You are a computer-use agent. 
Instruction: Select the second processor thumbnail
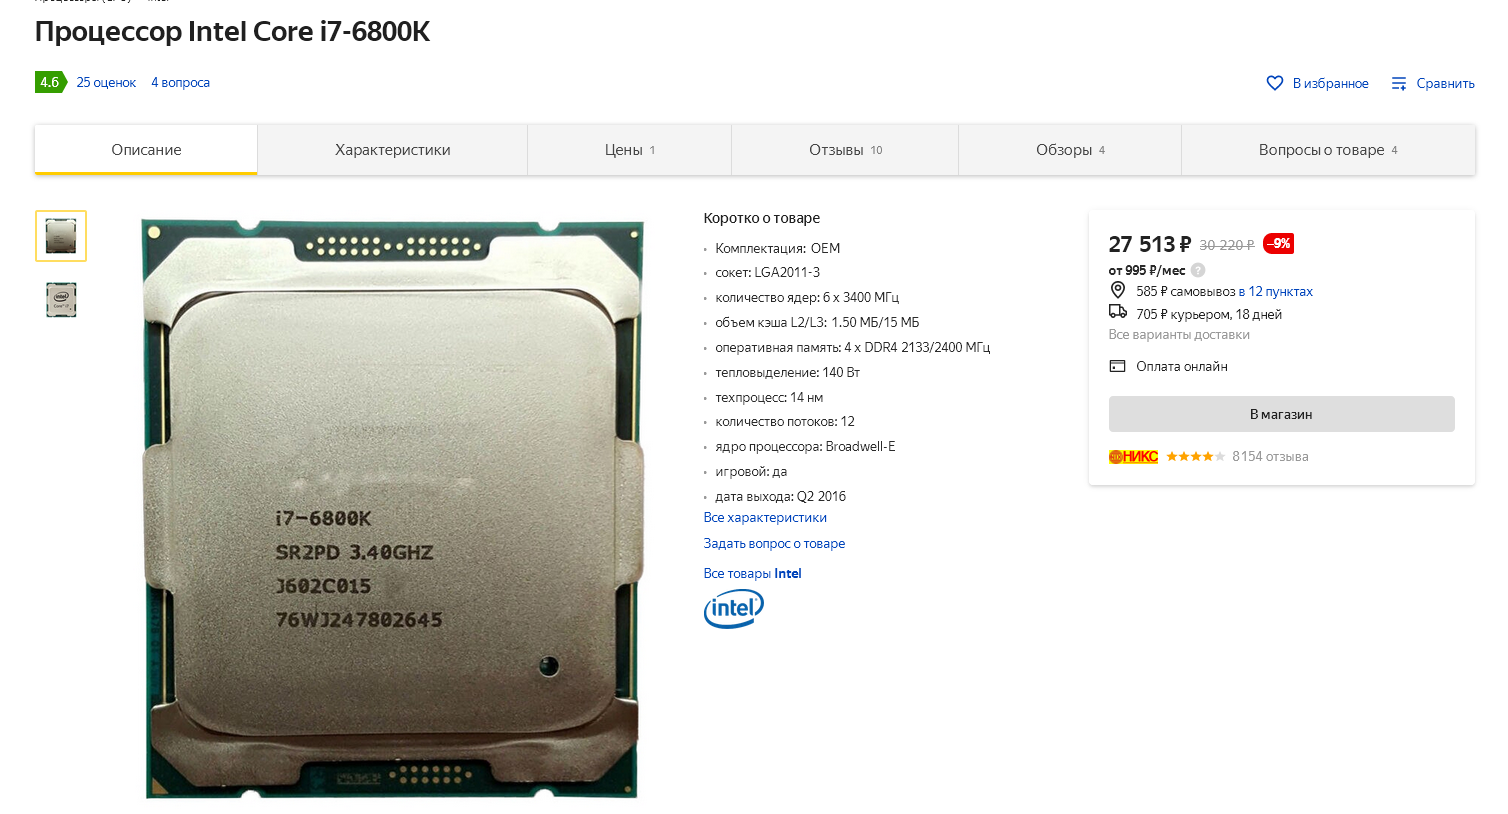[61, 299]
